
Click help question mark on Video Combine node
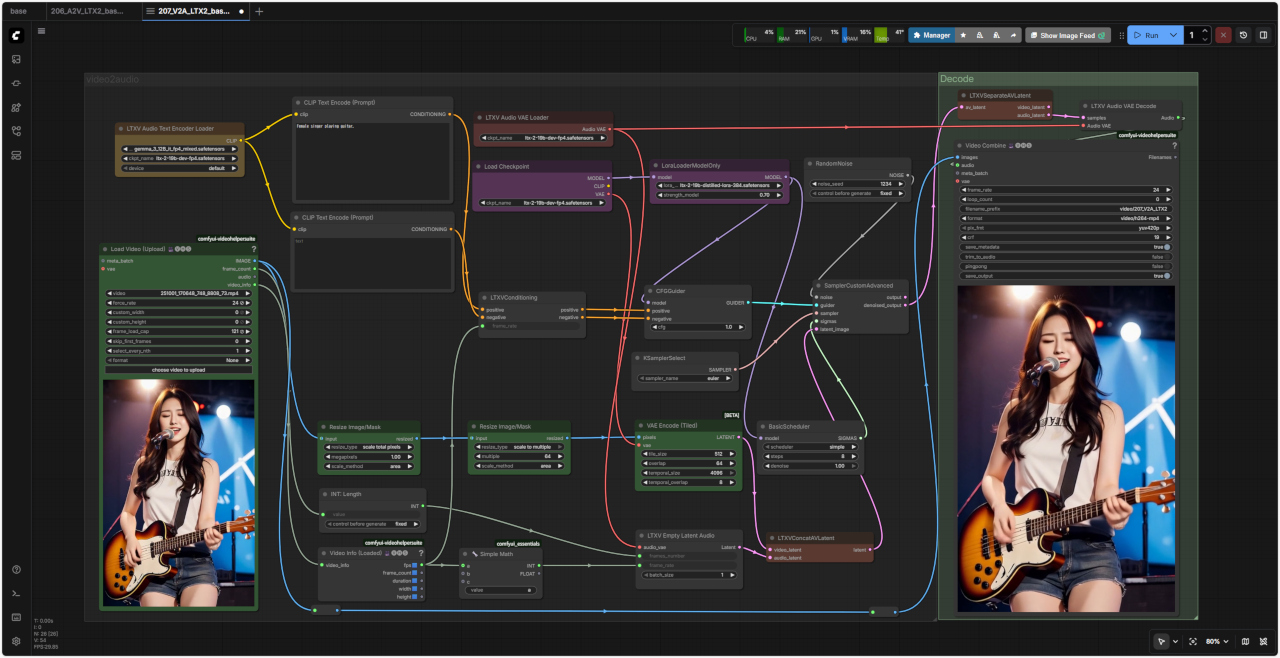tap(1174, 146)
